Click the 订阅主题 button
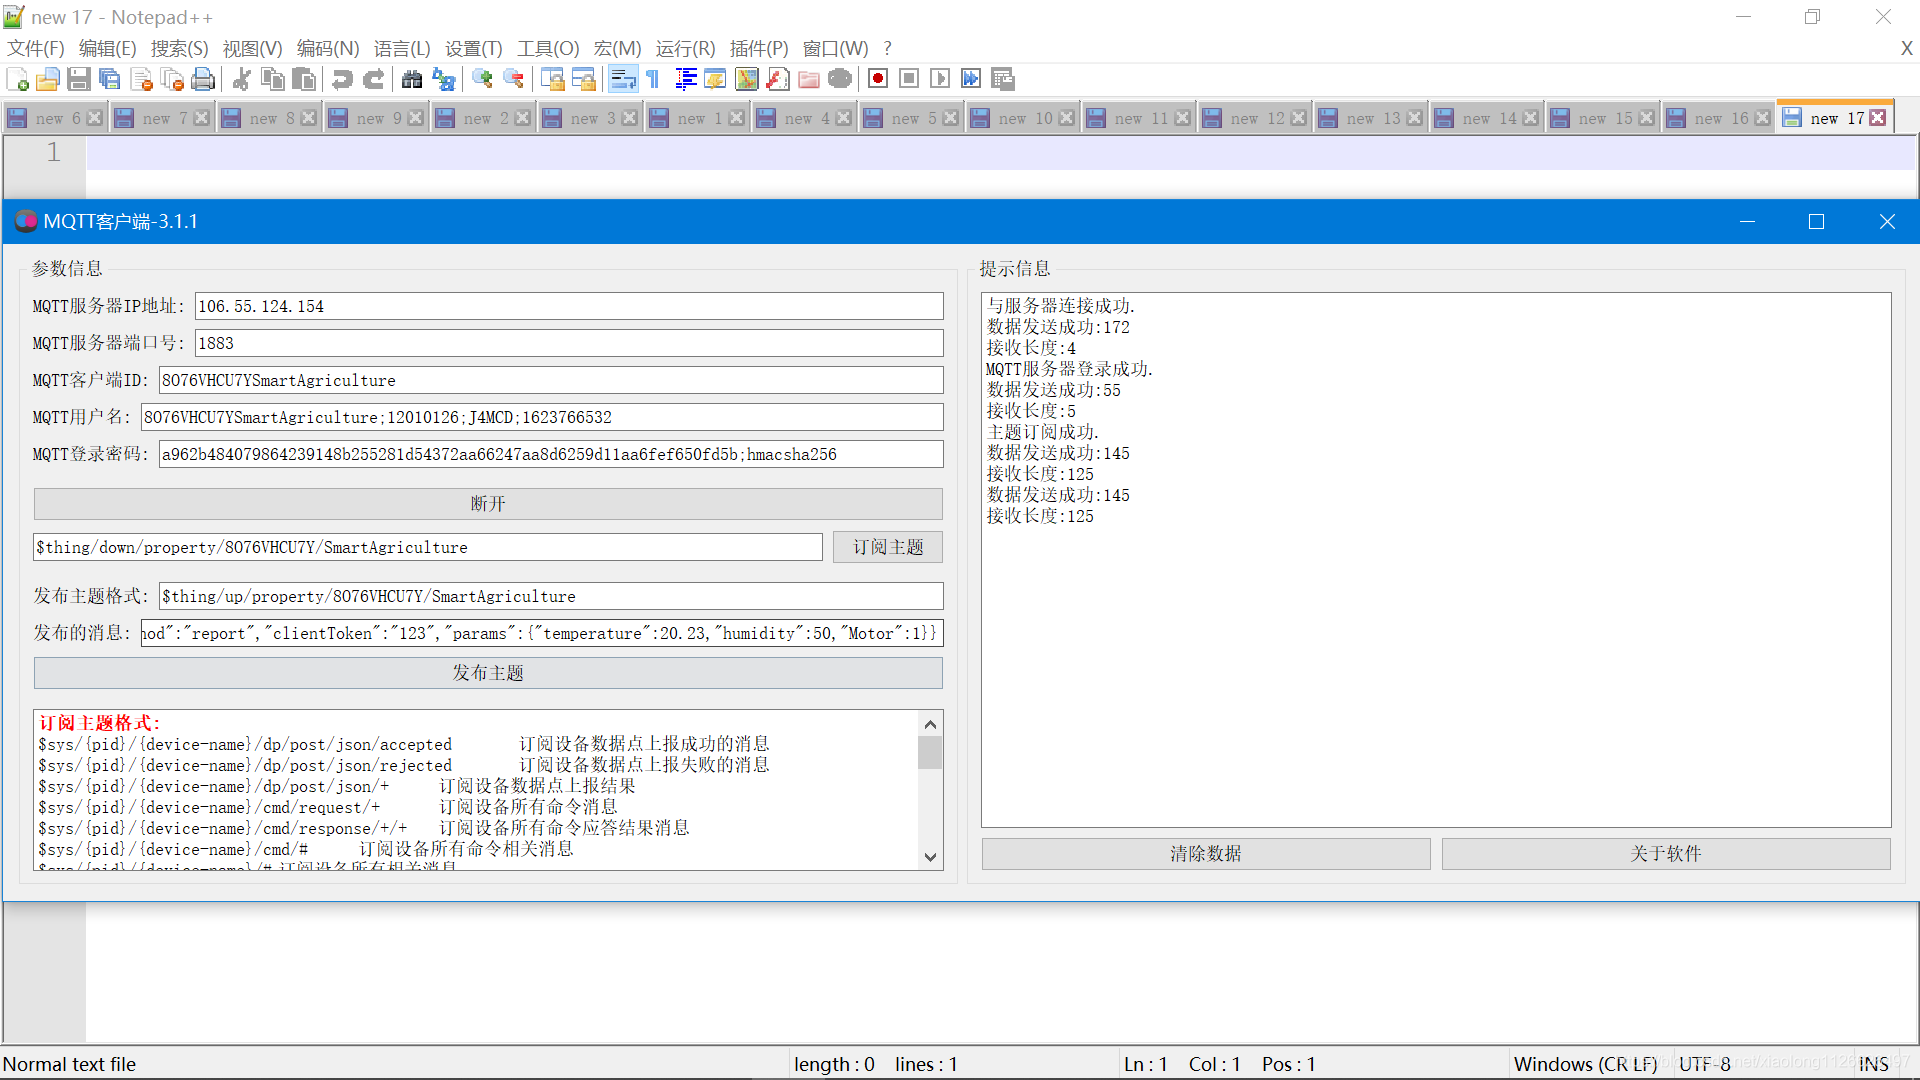Screen dimensions: 1920x1080 pyautogui.click(x=887, y=547)
